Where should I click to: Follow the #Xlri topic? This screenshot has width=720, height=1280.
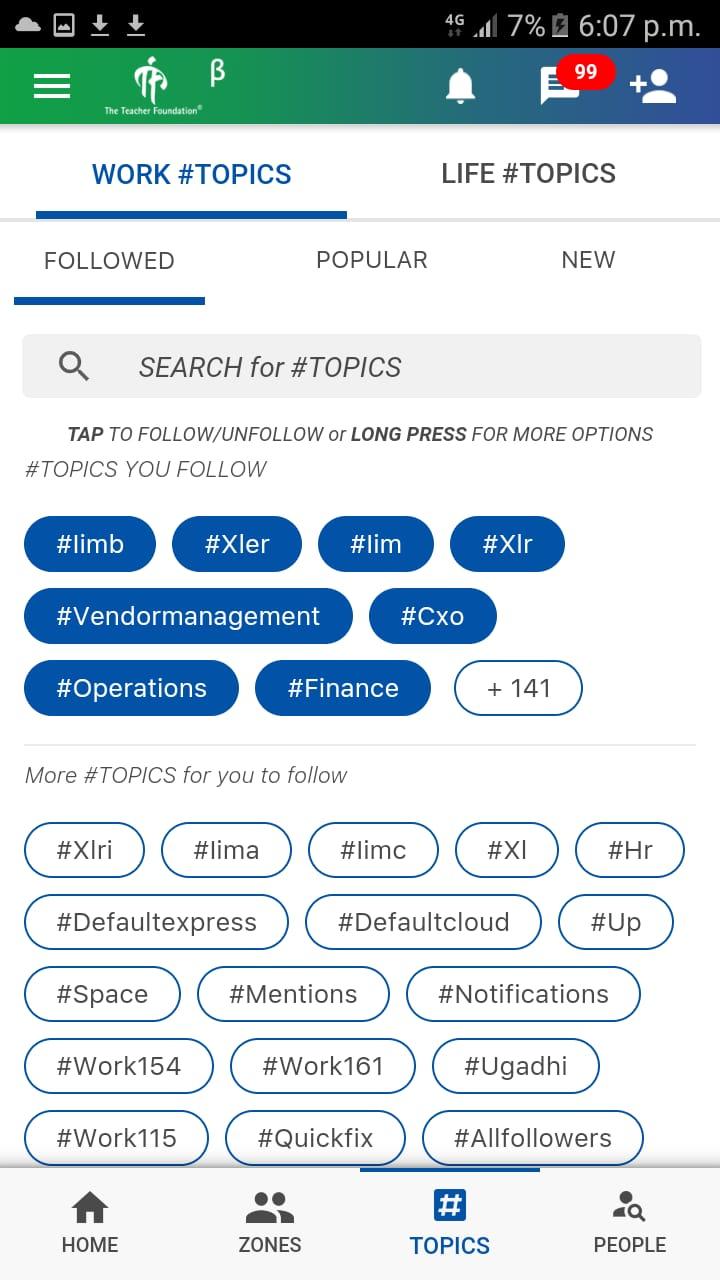(84, 850)
